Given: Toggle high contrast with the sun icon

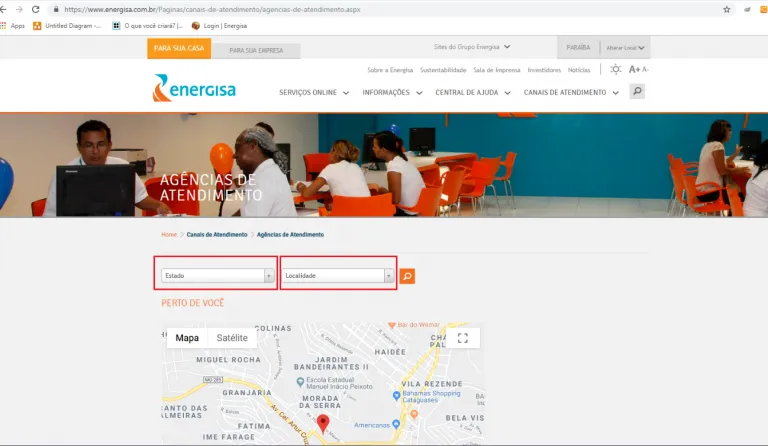Looking at the screenshot, I should tap(616, 69).
